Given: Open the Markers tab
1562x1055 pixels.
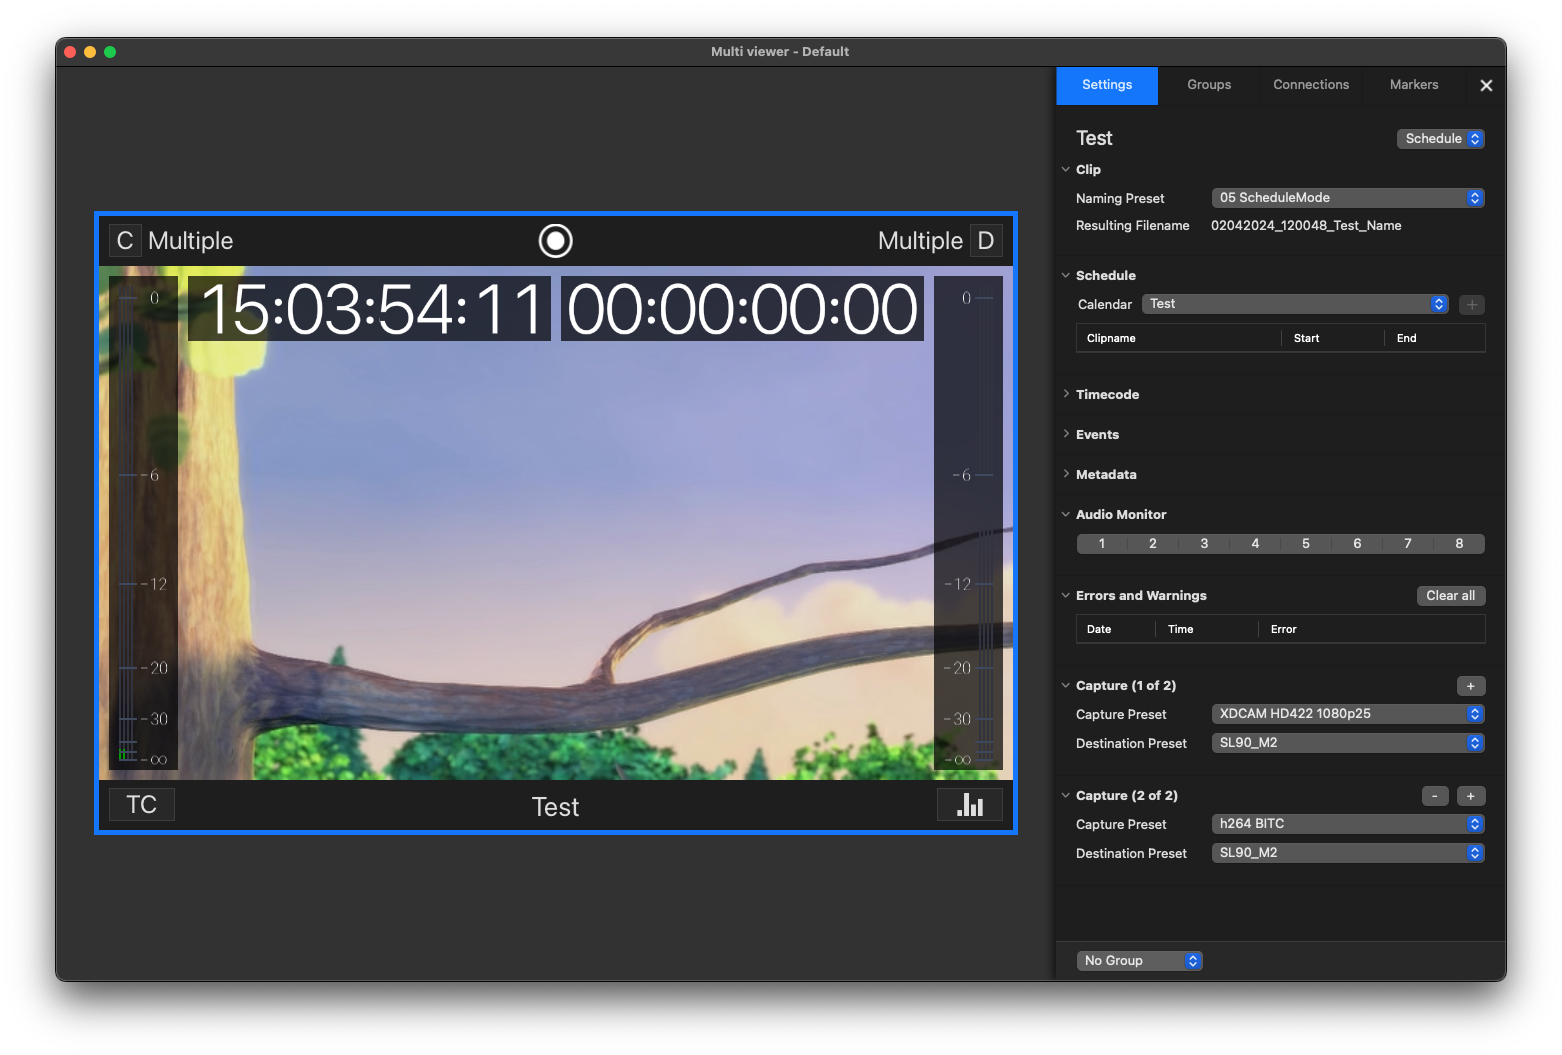Looking at the screenshot, I should coord(1414,85).
